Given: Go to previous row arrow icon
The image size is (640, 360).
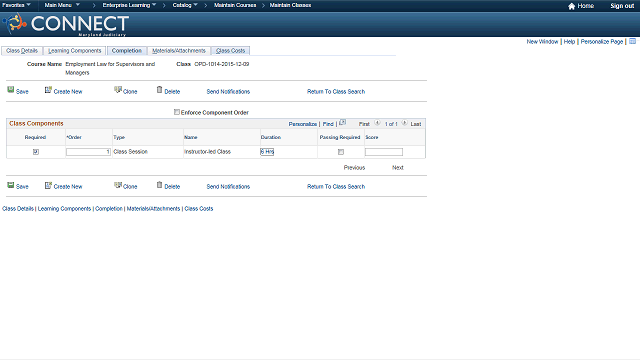Looking at the screenshot, I should [377, 122].
